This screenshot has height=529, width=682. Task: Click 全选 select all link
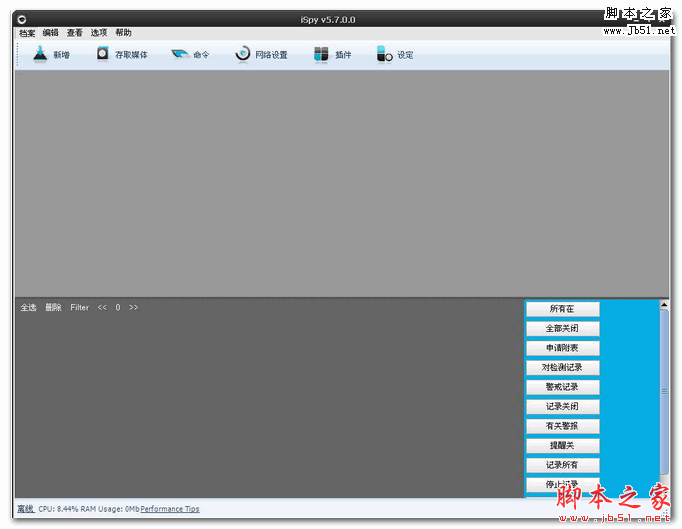(28, 308)
